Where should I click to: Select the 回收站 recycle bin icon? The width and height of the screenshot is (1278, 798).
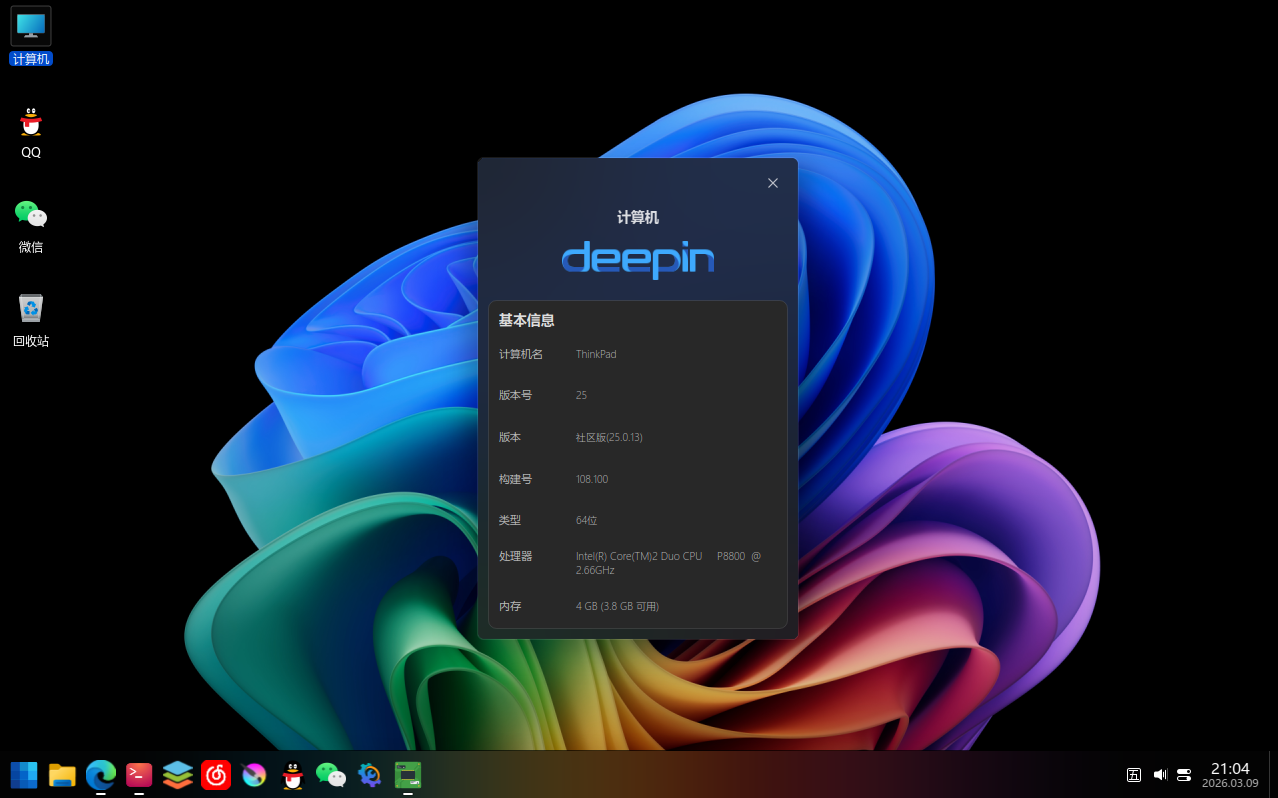[31, 320]
